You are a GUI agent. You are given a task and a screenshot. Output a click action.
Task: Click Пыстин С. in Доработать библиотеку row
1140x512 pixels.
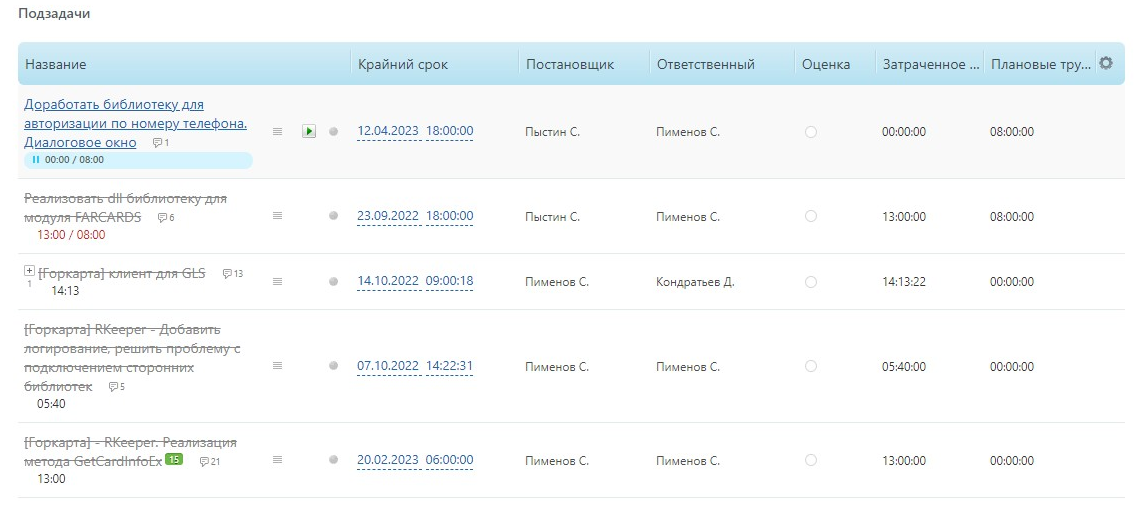553,132
